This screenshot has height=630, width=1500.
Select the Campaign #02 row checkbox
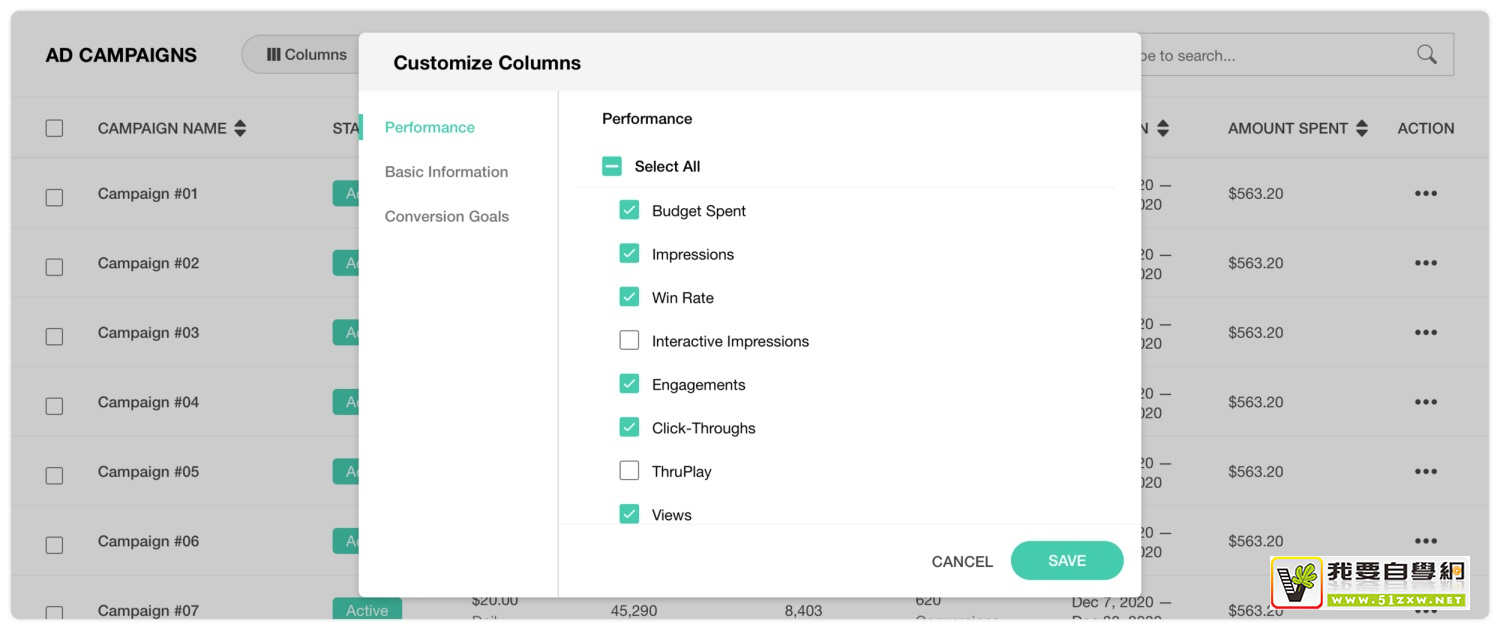[54, 267]
